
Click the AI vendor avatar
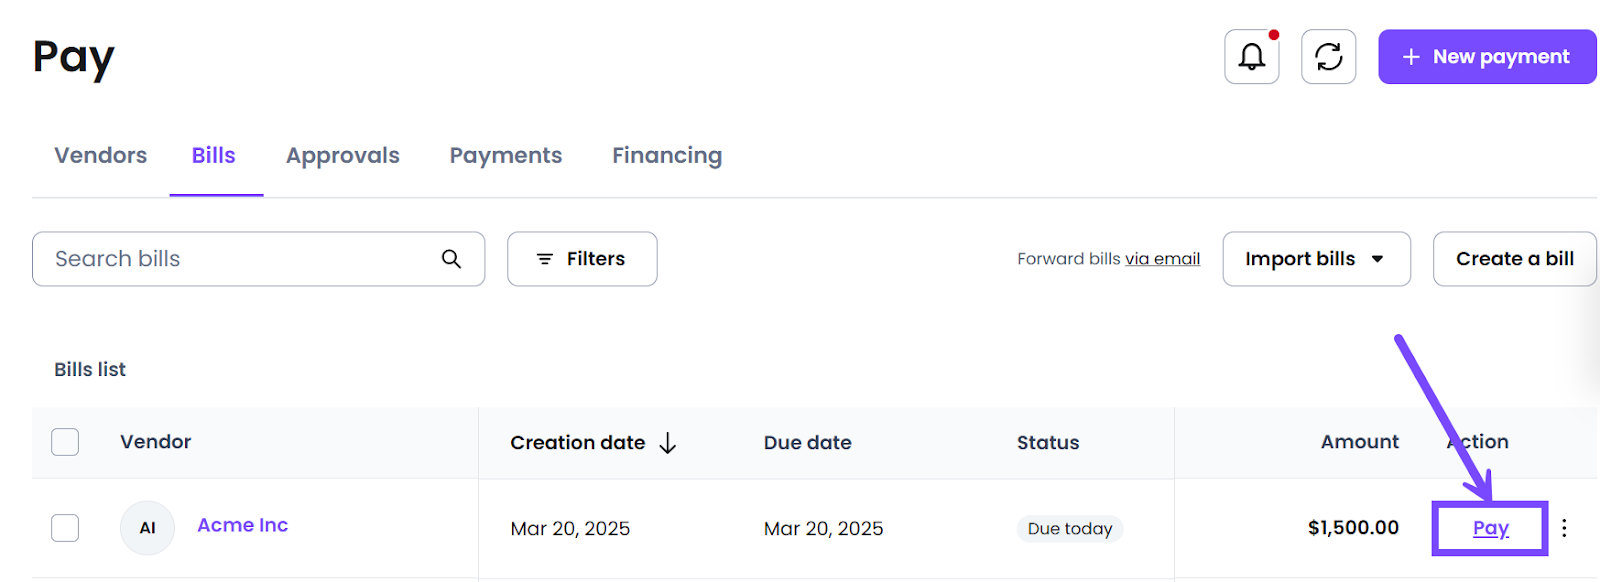coord(147,528)
